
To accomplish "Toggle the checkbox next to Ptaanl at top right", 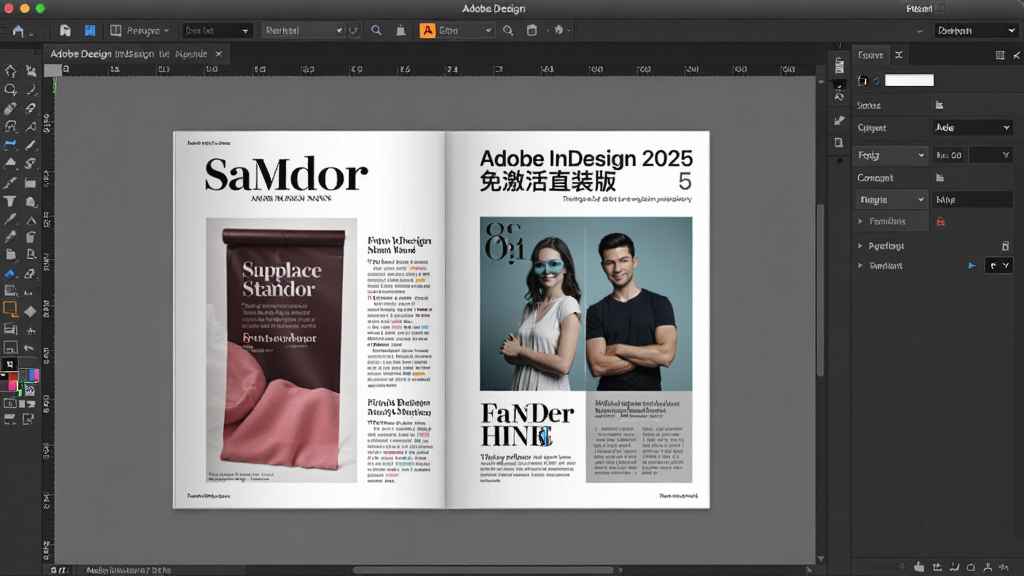I will click(x=941, y=8).
